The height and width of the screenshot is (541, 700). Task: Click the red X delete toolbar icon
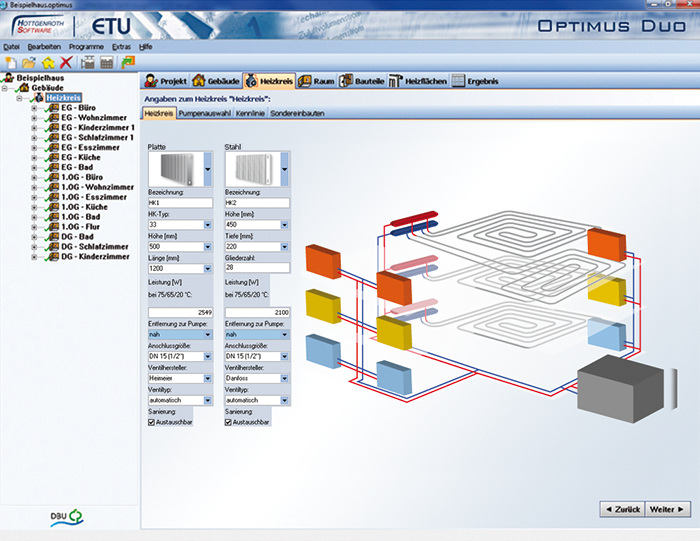point(66,62)
